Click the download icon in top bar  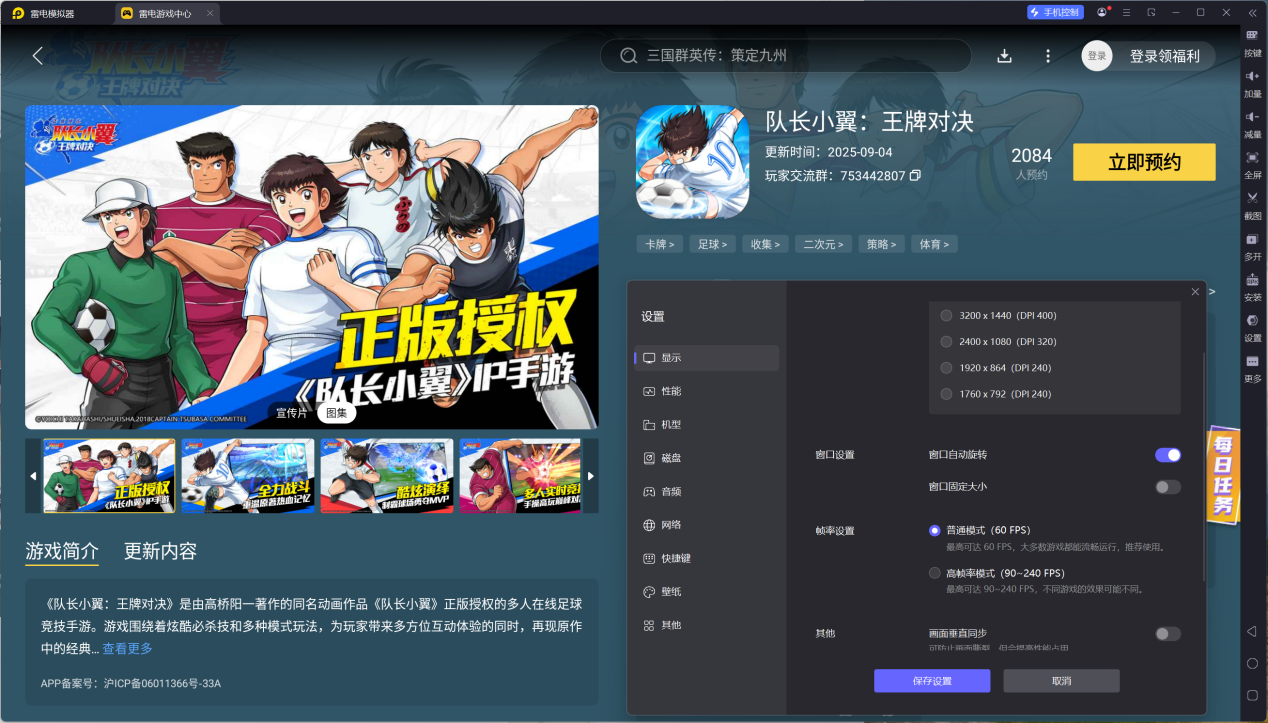click(1005, 56)
